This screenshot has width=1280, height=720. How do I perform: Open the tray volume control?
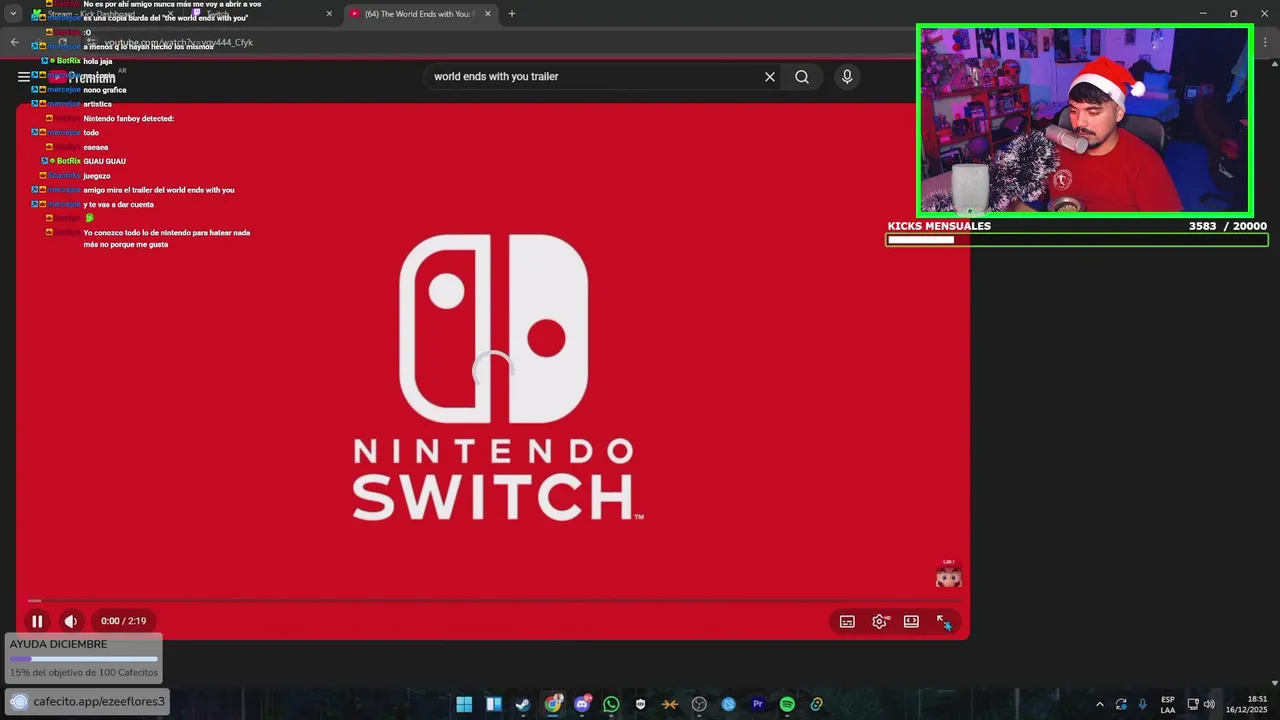pos(1209,704)
